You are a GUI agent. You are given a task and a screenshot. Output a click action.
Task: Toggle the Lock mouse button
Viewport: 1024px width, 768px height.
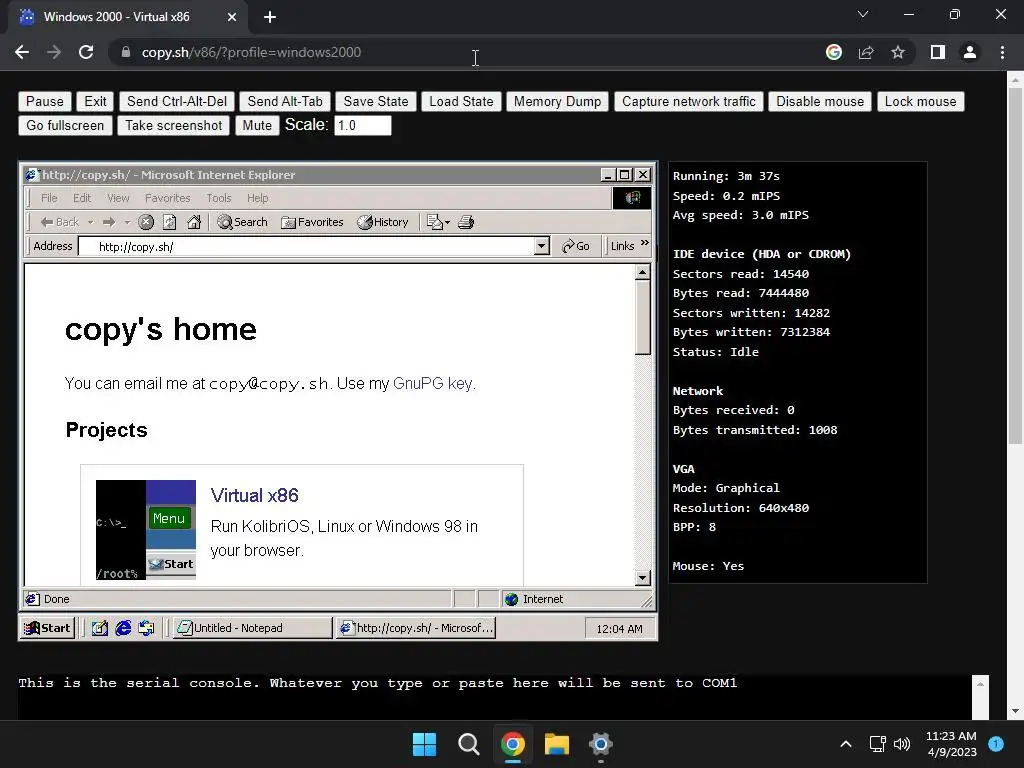tap(920, 101)
